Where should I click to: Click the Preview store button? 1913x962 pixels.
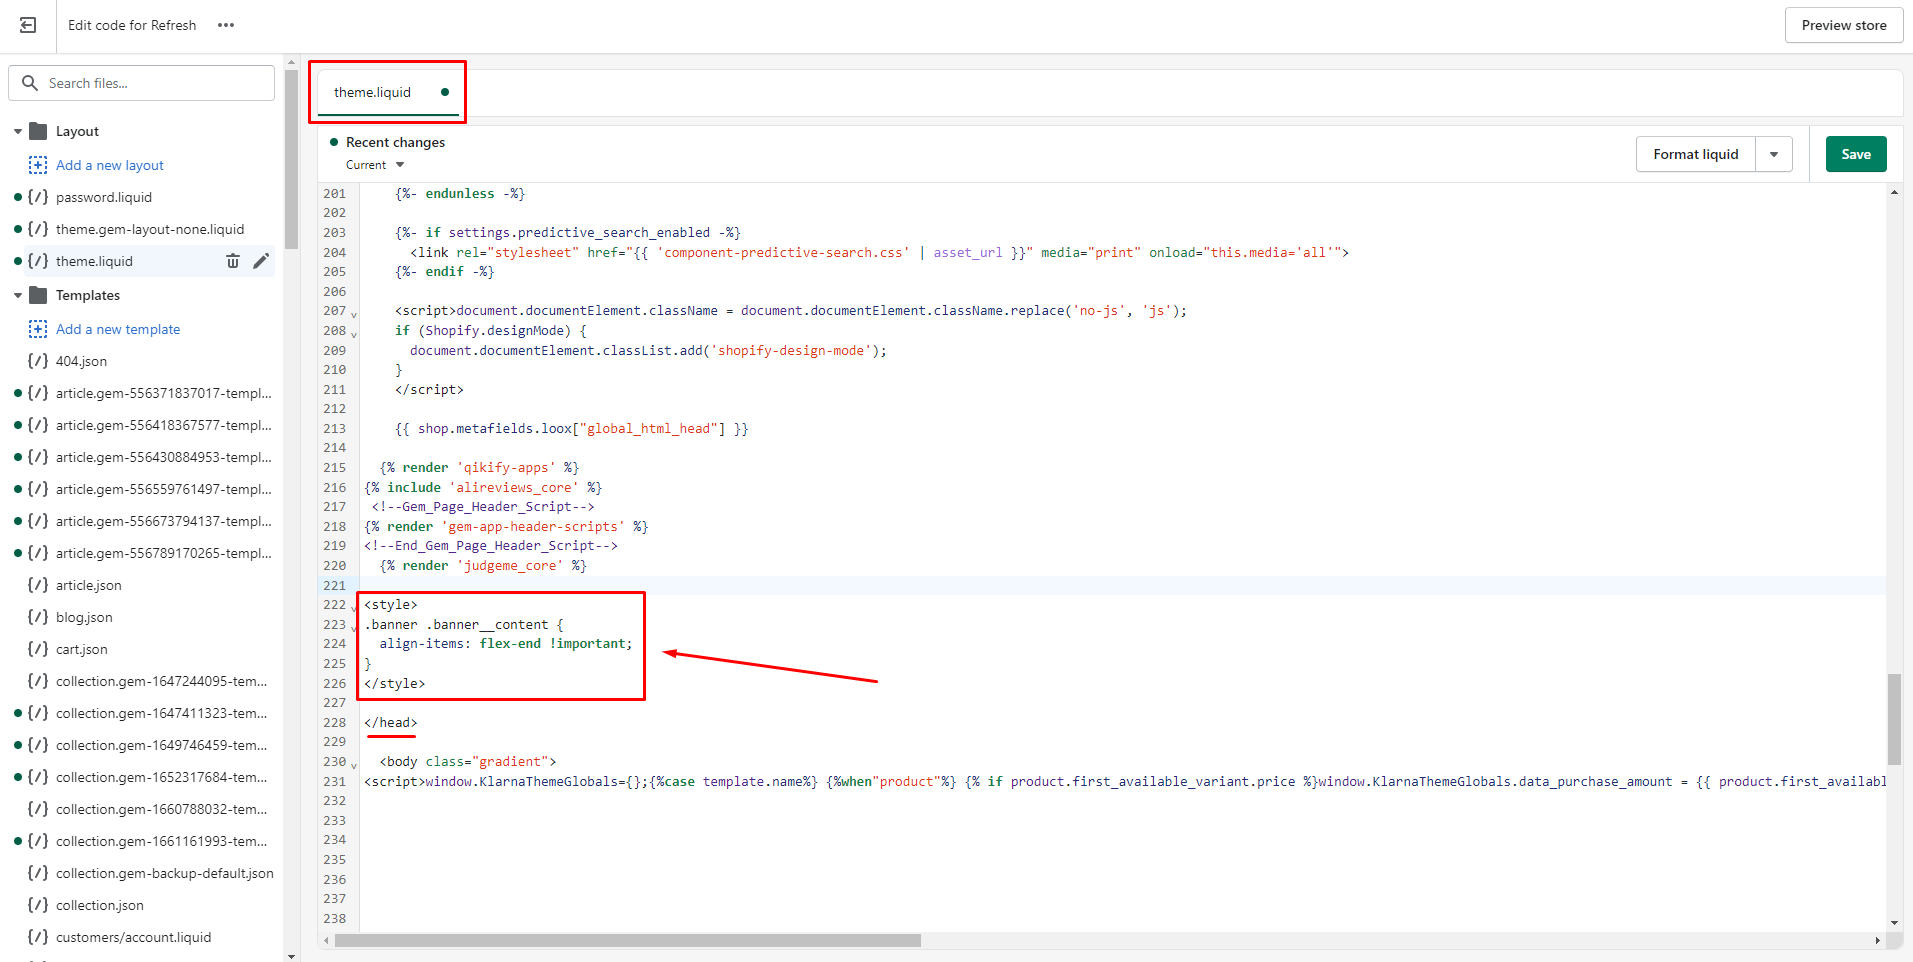click(1844, 25)
